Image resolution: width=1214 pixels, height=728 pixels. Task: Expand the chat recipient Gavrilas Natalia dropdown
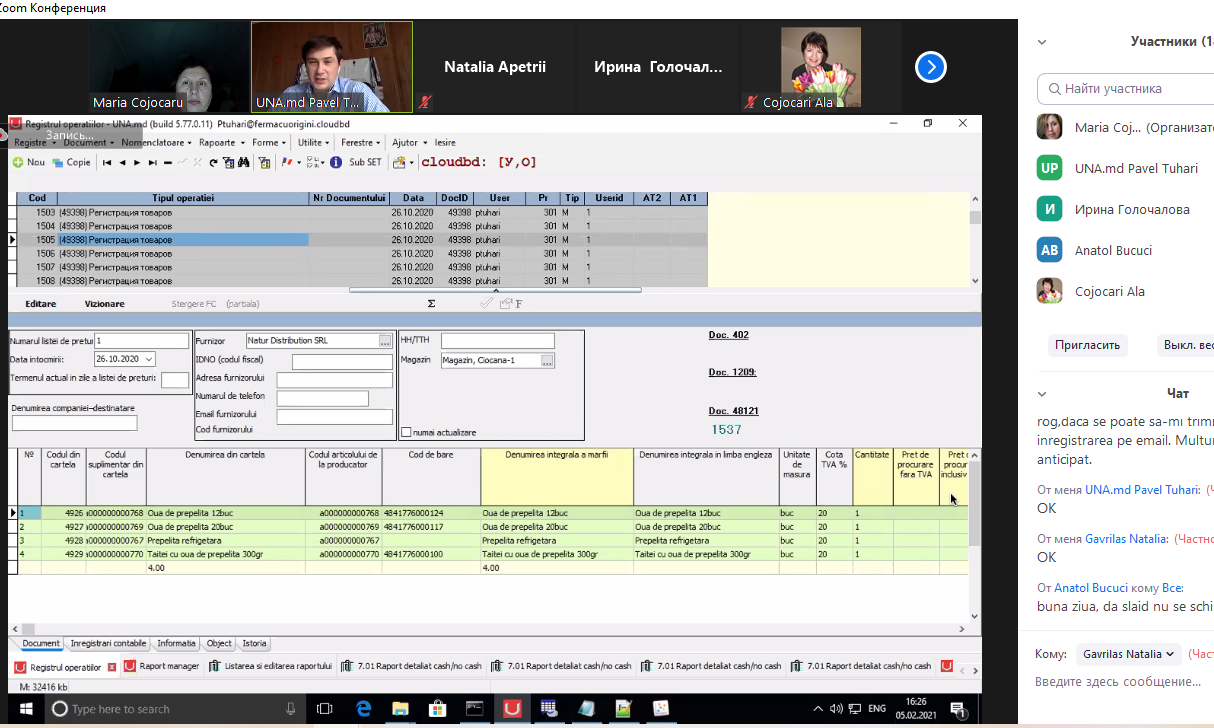(1128, 654)
